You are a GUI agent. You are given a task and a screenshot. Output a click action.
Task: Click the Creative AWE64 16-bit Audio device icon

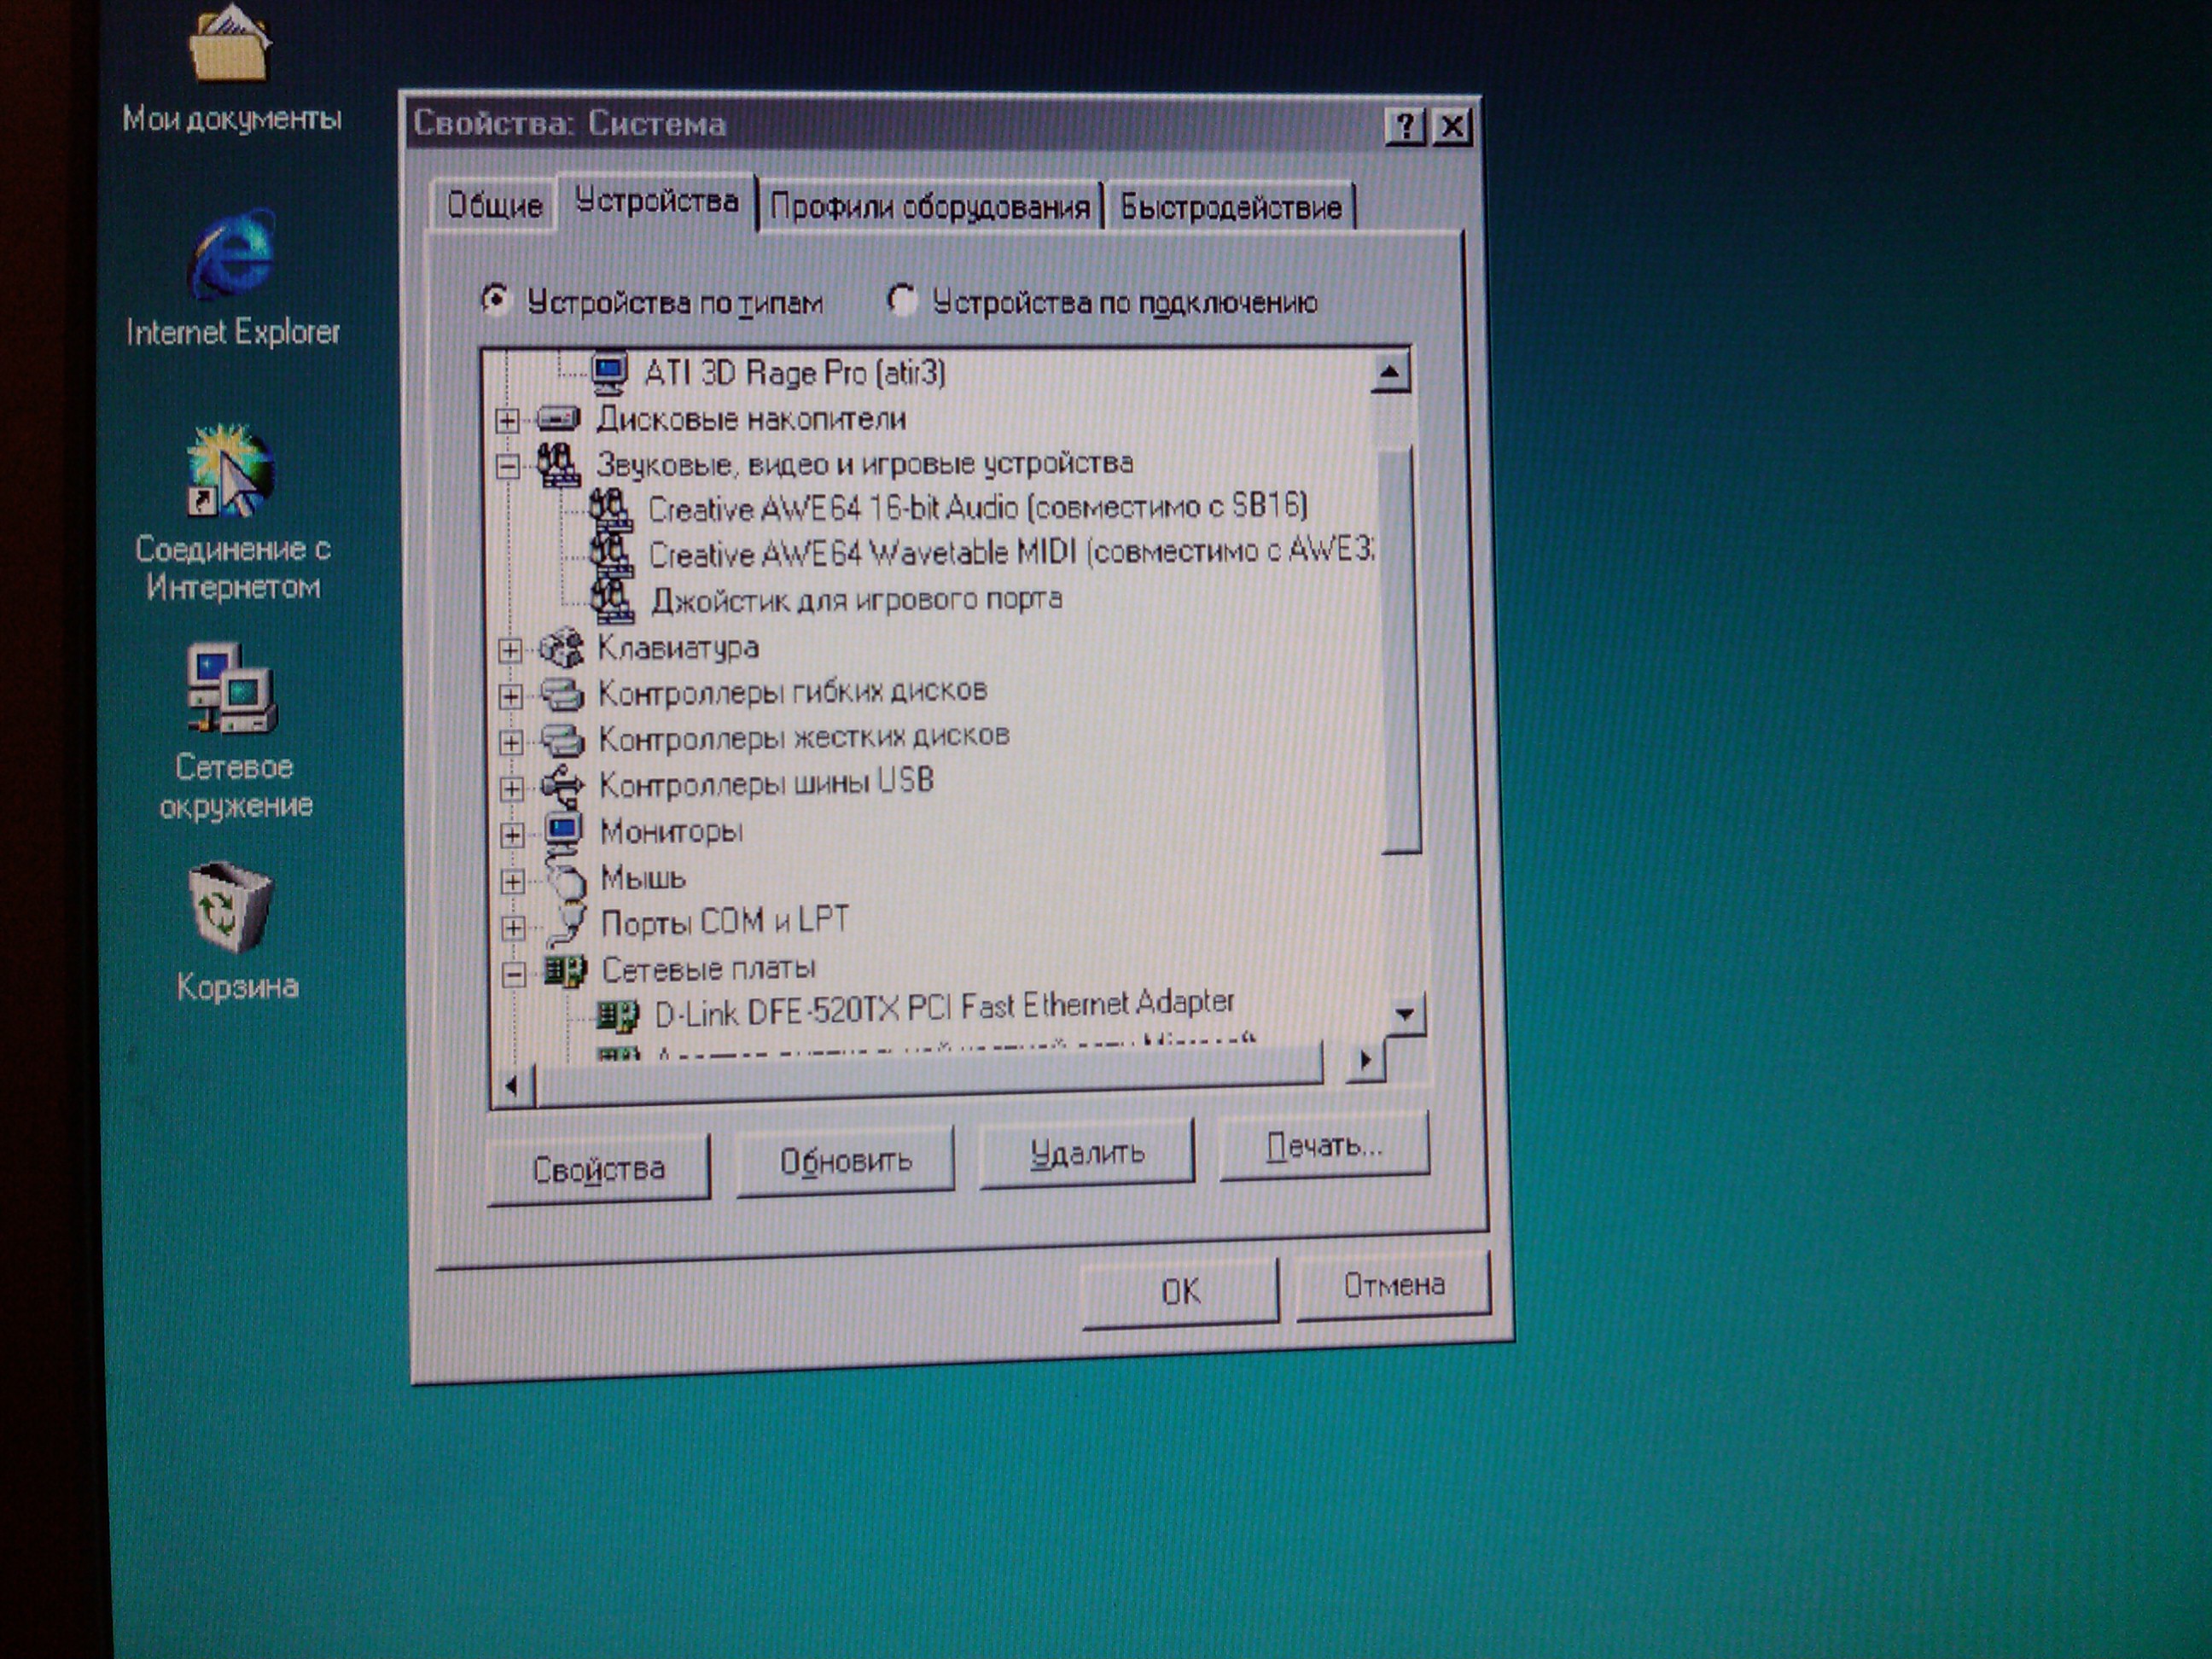coord(610,510)
